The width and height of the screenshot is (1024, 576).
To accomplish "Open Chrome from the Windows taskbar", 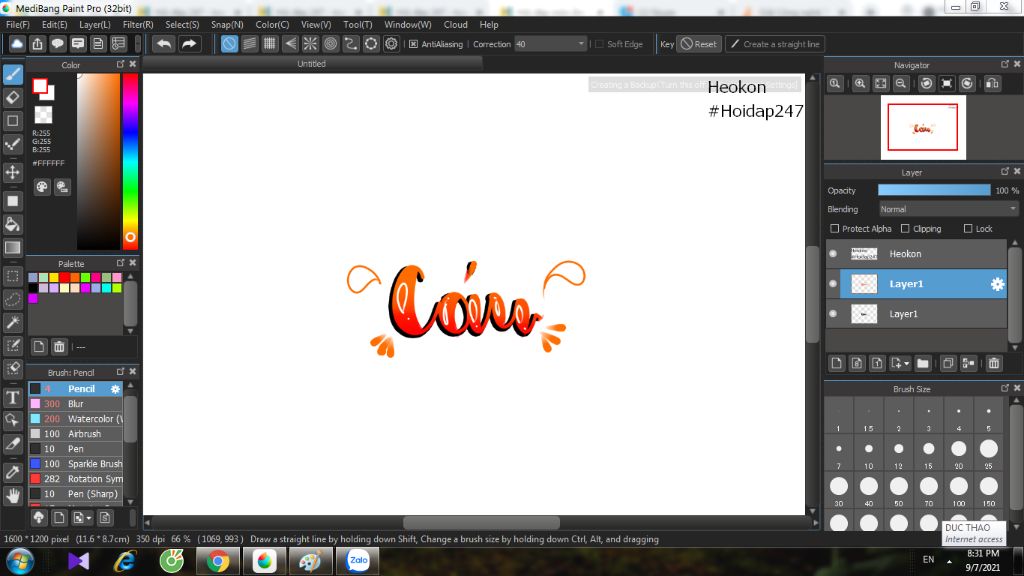I will coord(218,561).
